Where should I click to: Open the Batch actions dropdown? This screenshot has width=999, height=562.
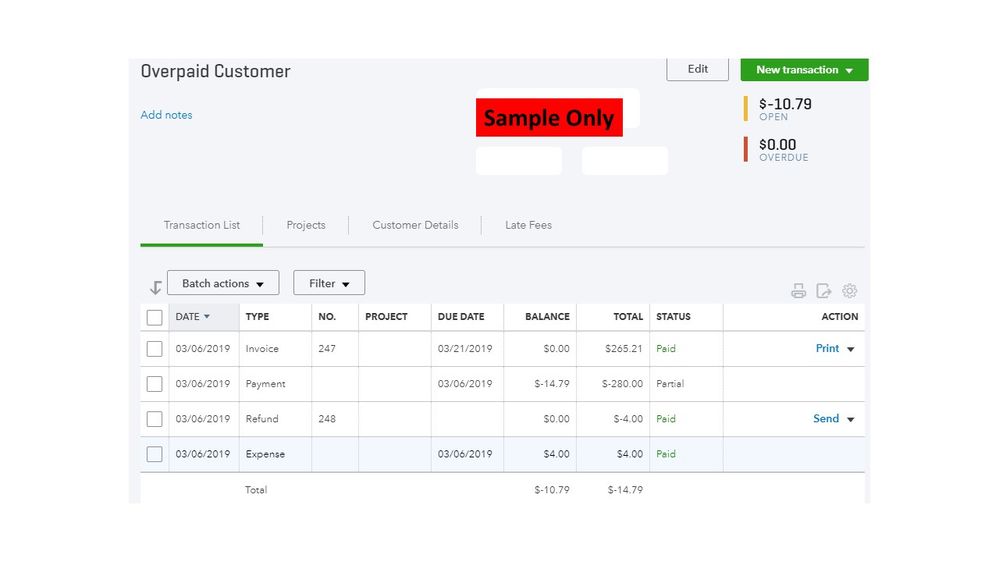pos(223,283)
